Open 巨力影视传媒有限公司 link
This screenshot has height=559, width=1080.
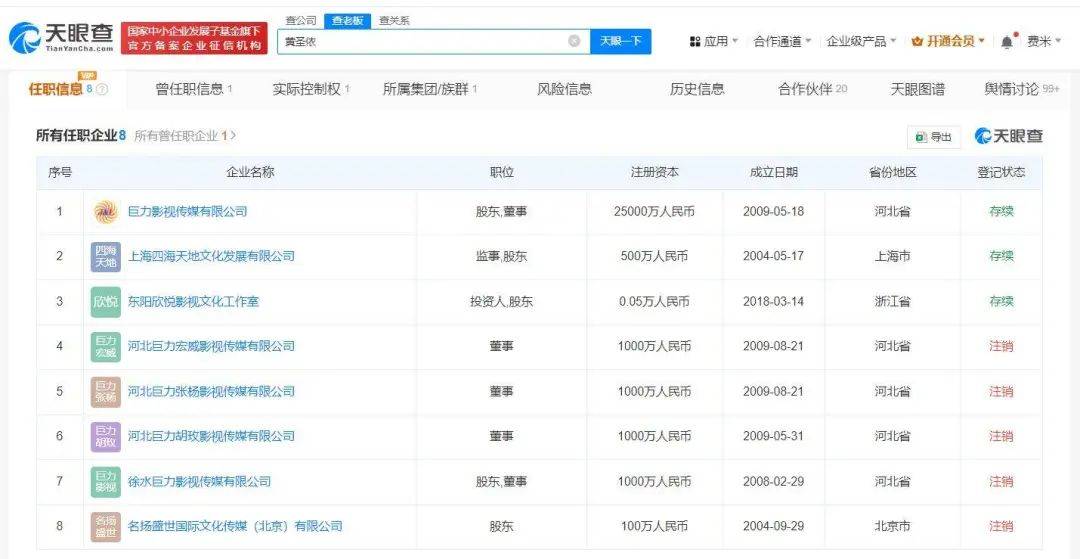[x=187, y=211]
